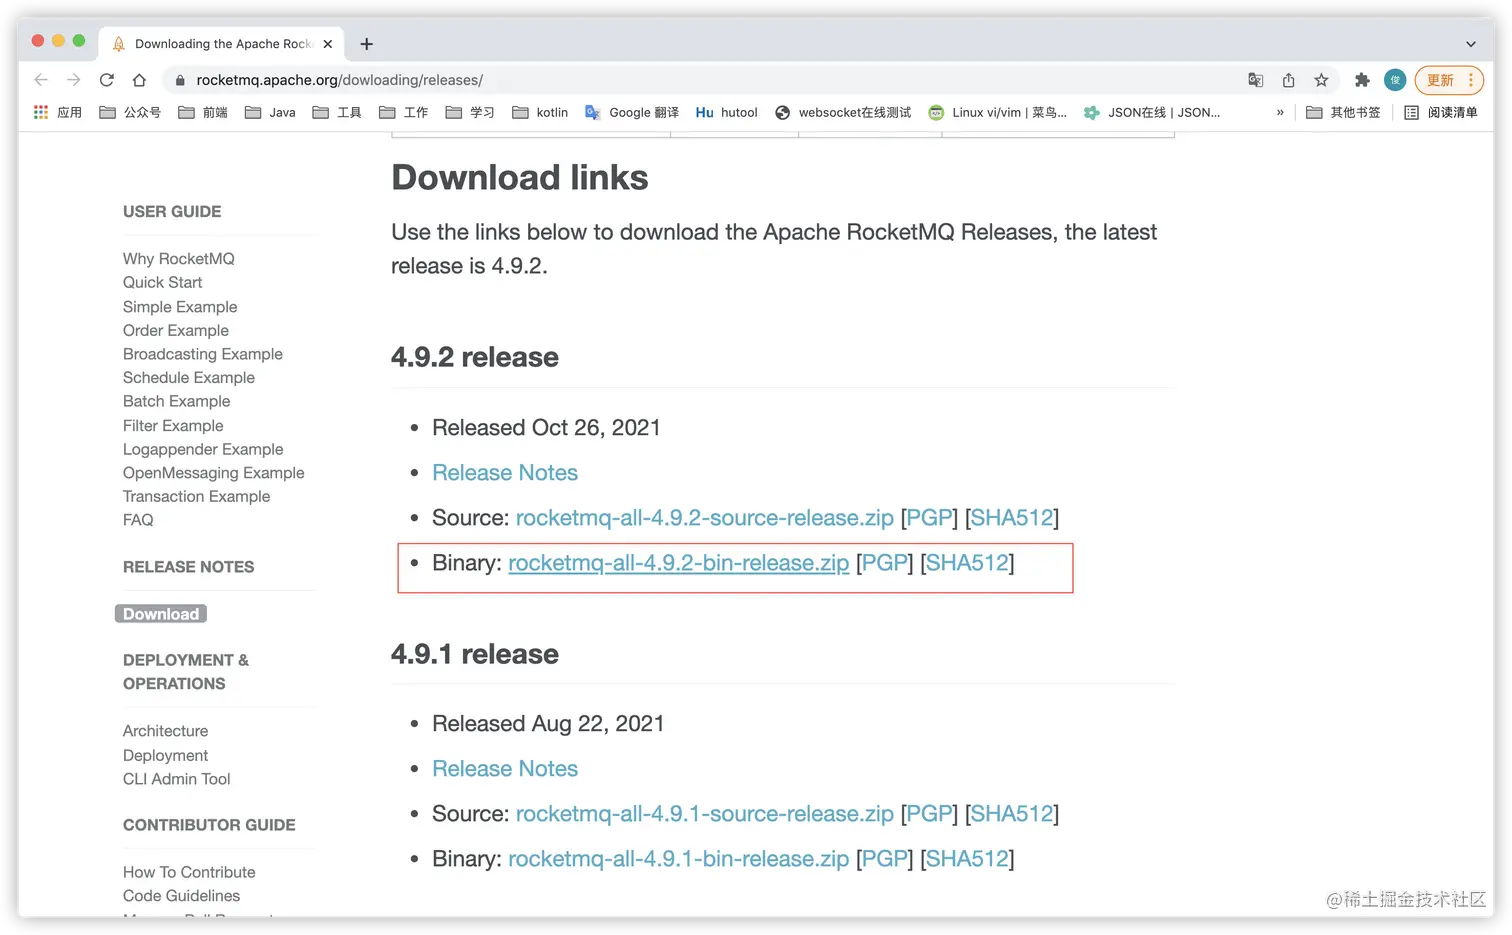Open the browser home icon
The width and height of the screenshot is (1512, 935).
coord(139,80)
